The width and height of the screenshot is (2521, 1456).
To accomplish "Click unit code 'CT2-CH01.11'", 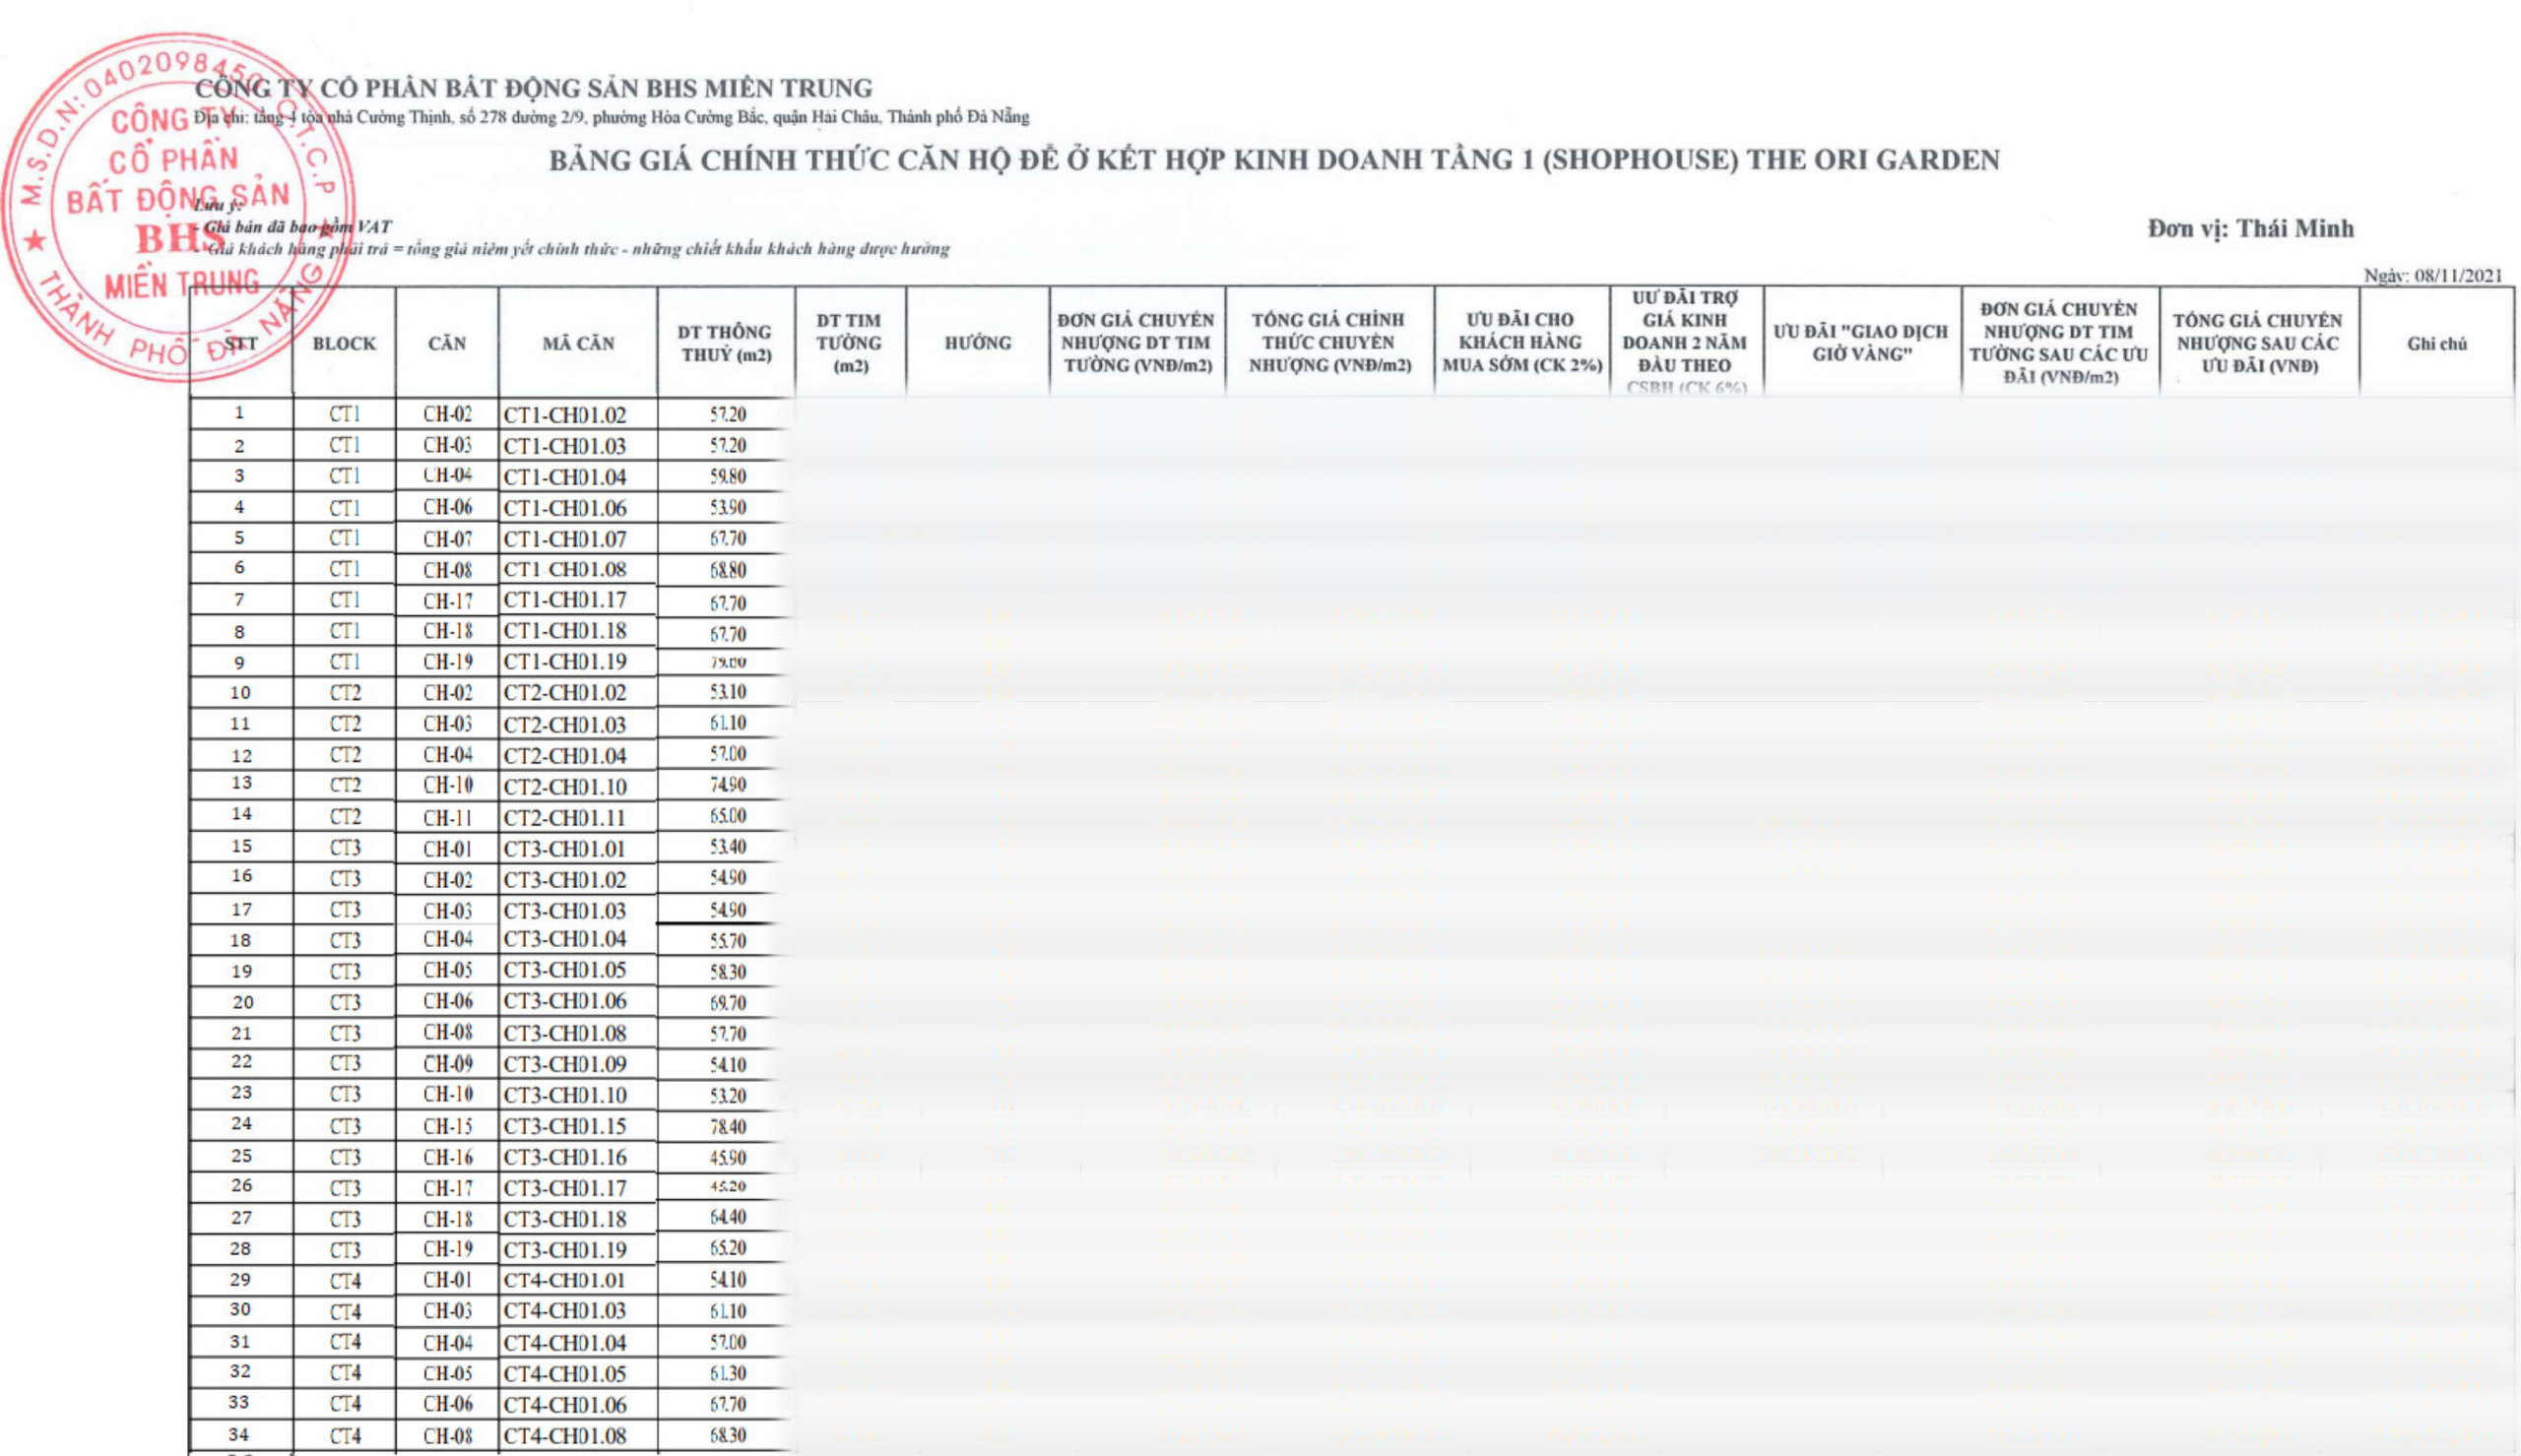I will pos(565,818).
